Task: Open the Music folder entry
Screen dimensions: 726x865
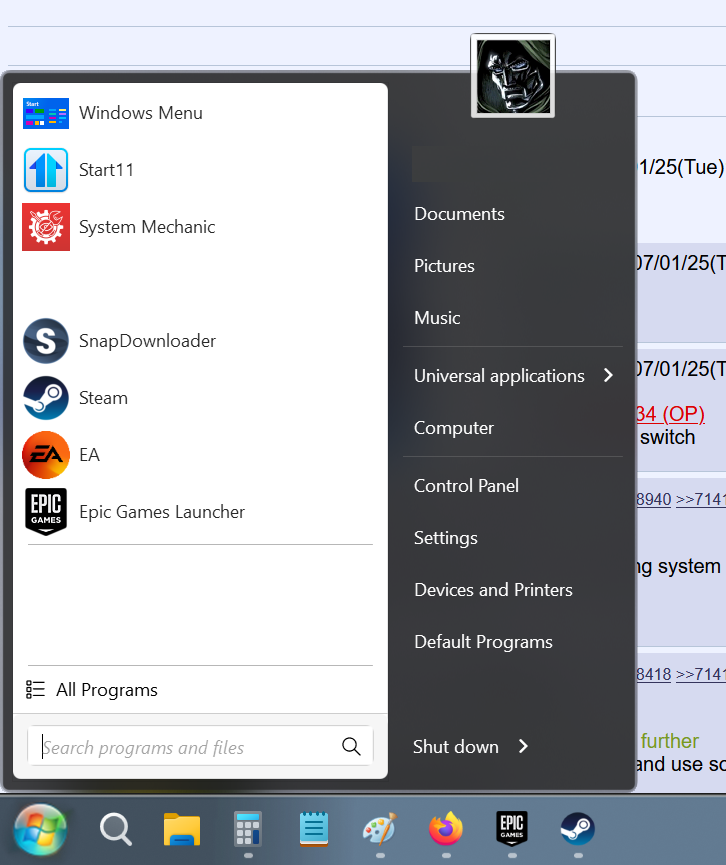Action: (437, 318)
